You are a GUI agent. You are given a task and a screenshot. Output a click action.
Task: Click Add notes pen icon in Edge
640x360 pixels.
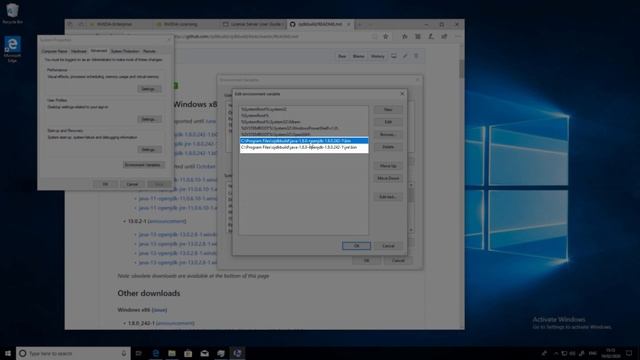click(431, 37)
